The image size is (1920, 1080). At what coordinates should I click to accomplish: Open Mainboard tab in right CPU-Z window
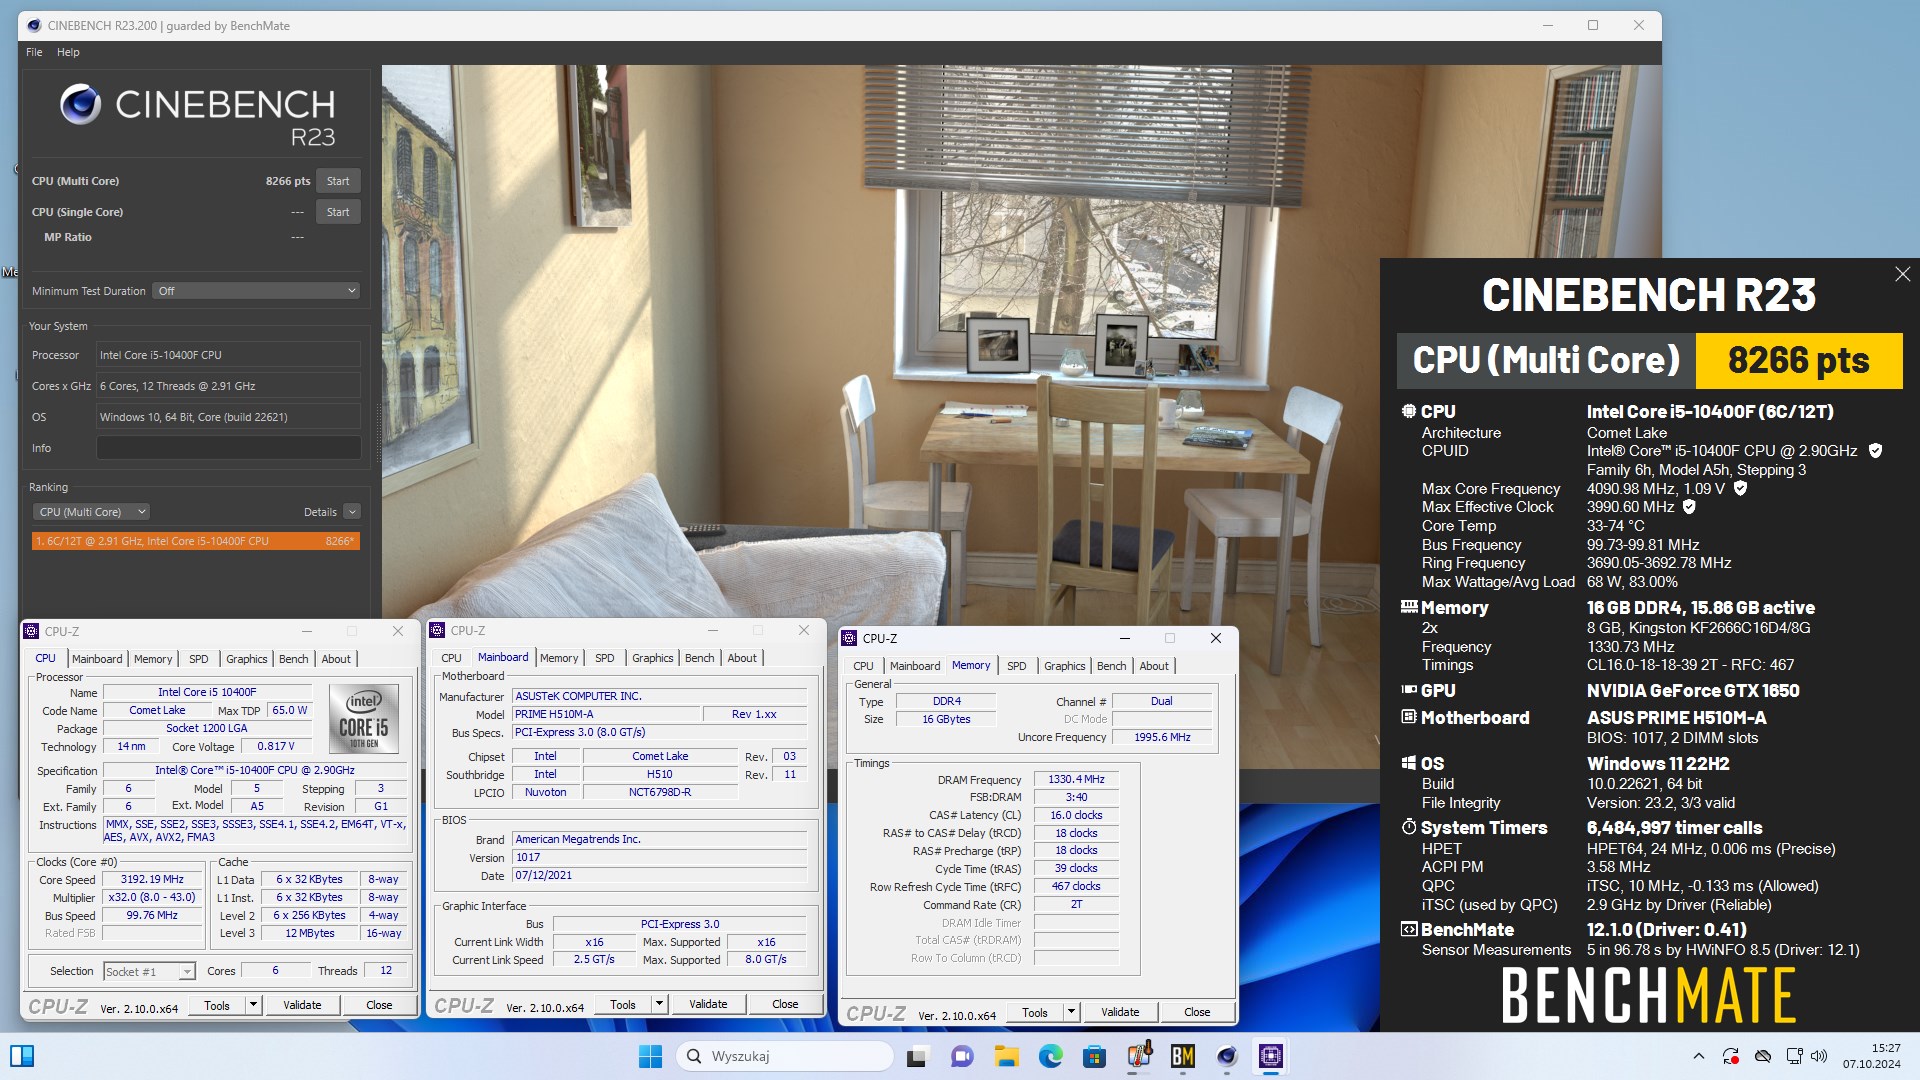(x=915, y=666)
